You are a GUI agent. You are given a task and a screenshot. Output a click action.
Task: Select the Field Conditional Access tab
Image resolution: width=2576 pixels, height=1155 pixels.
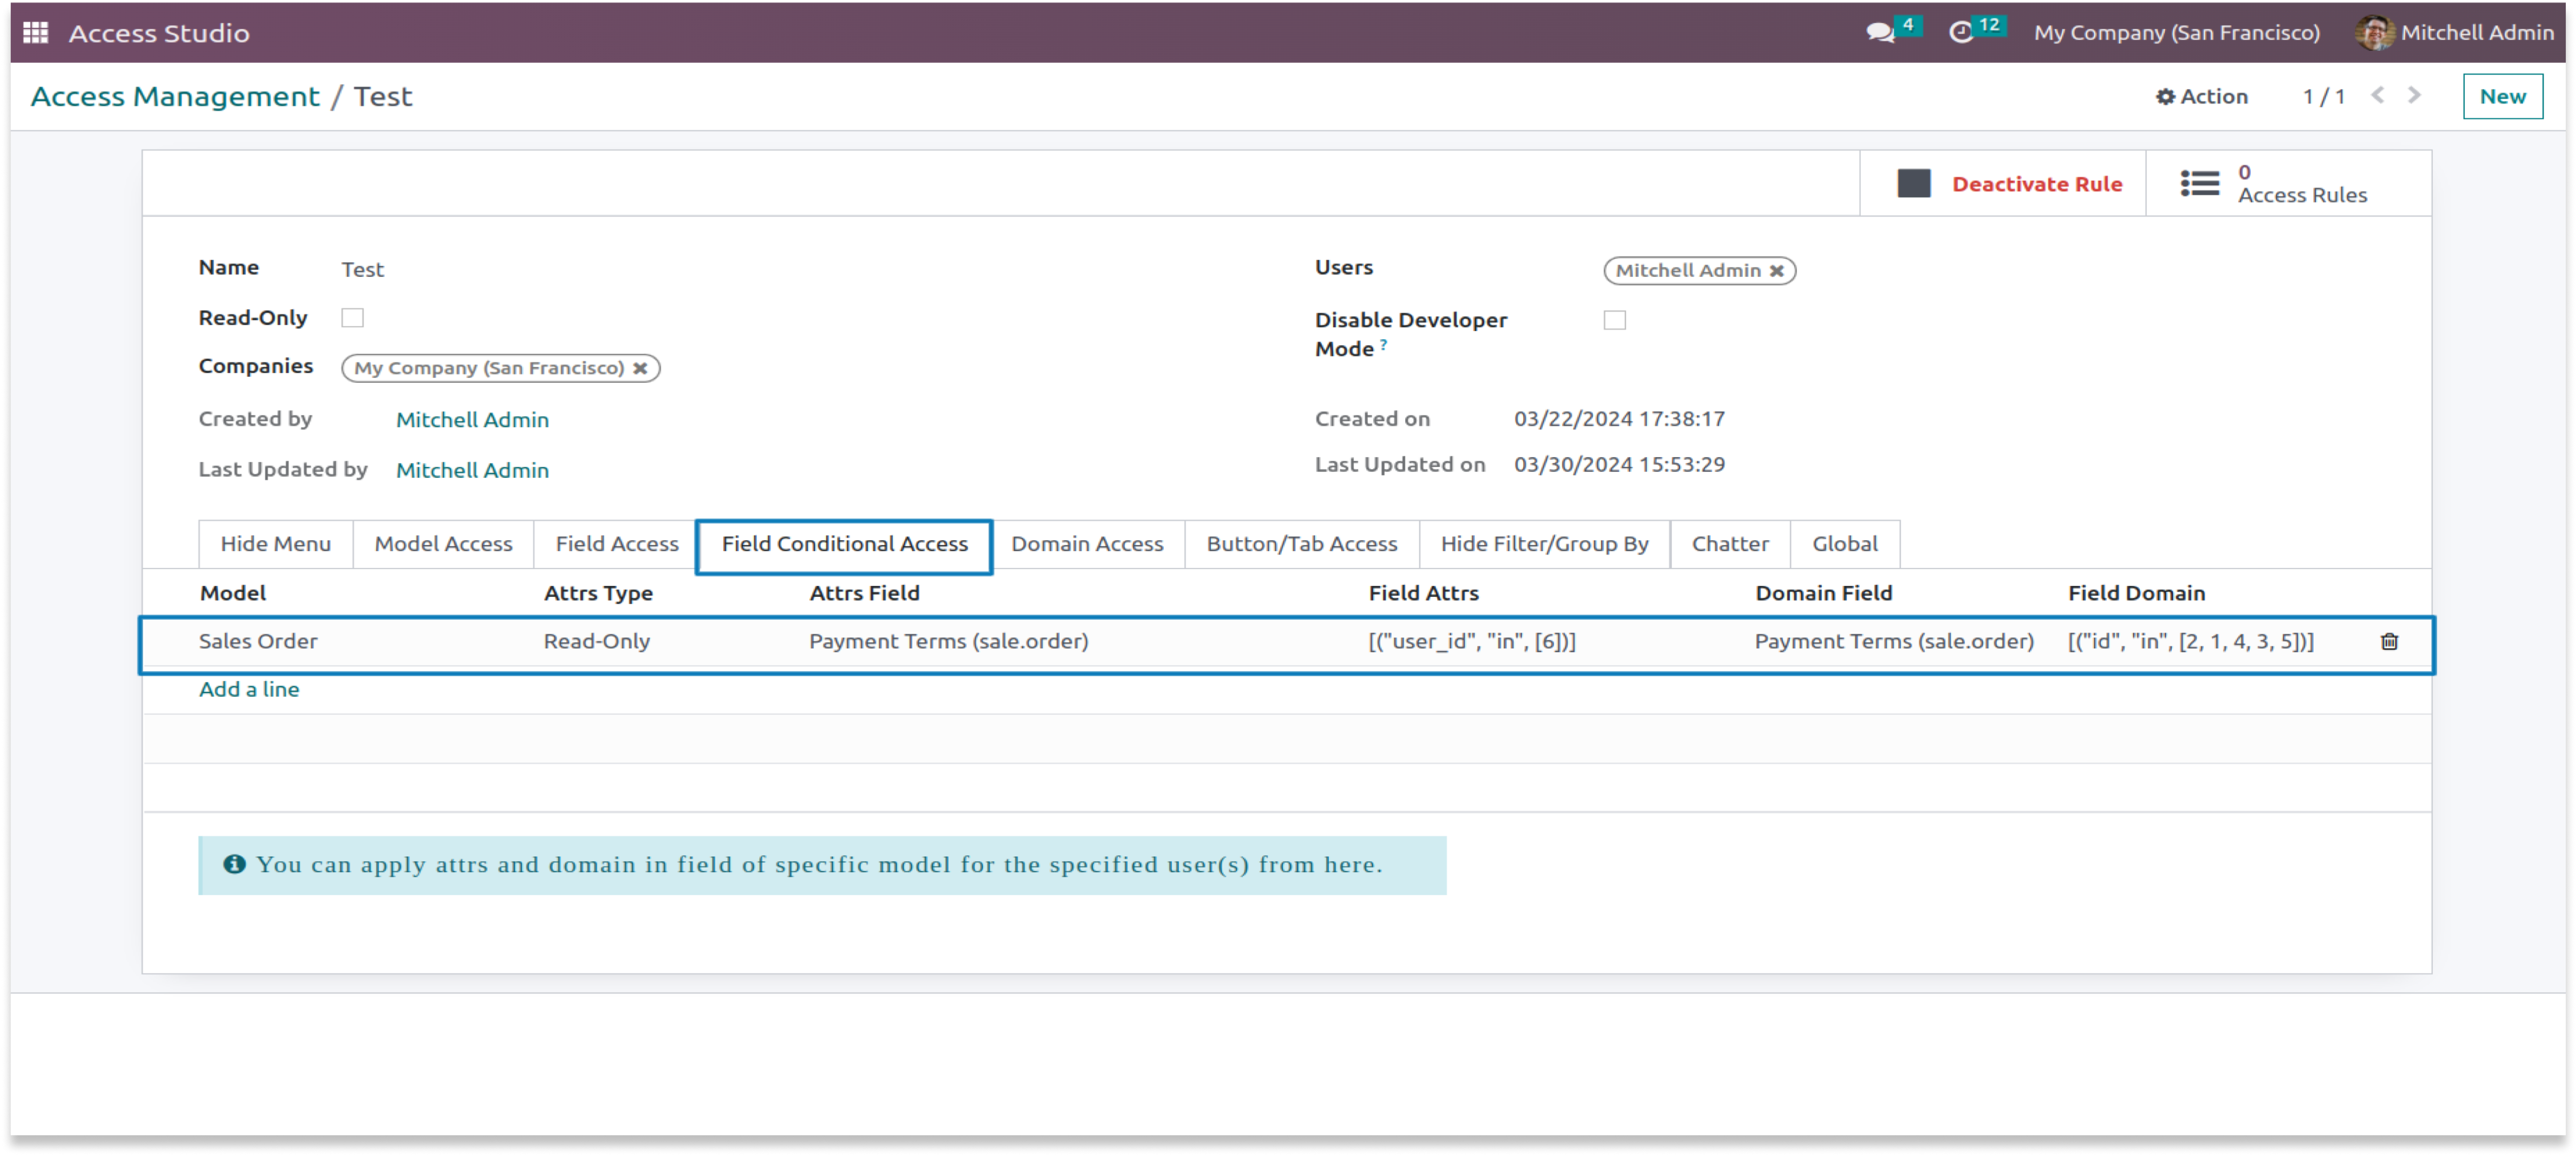845,545
